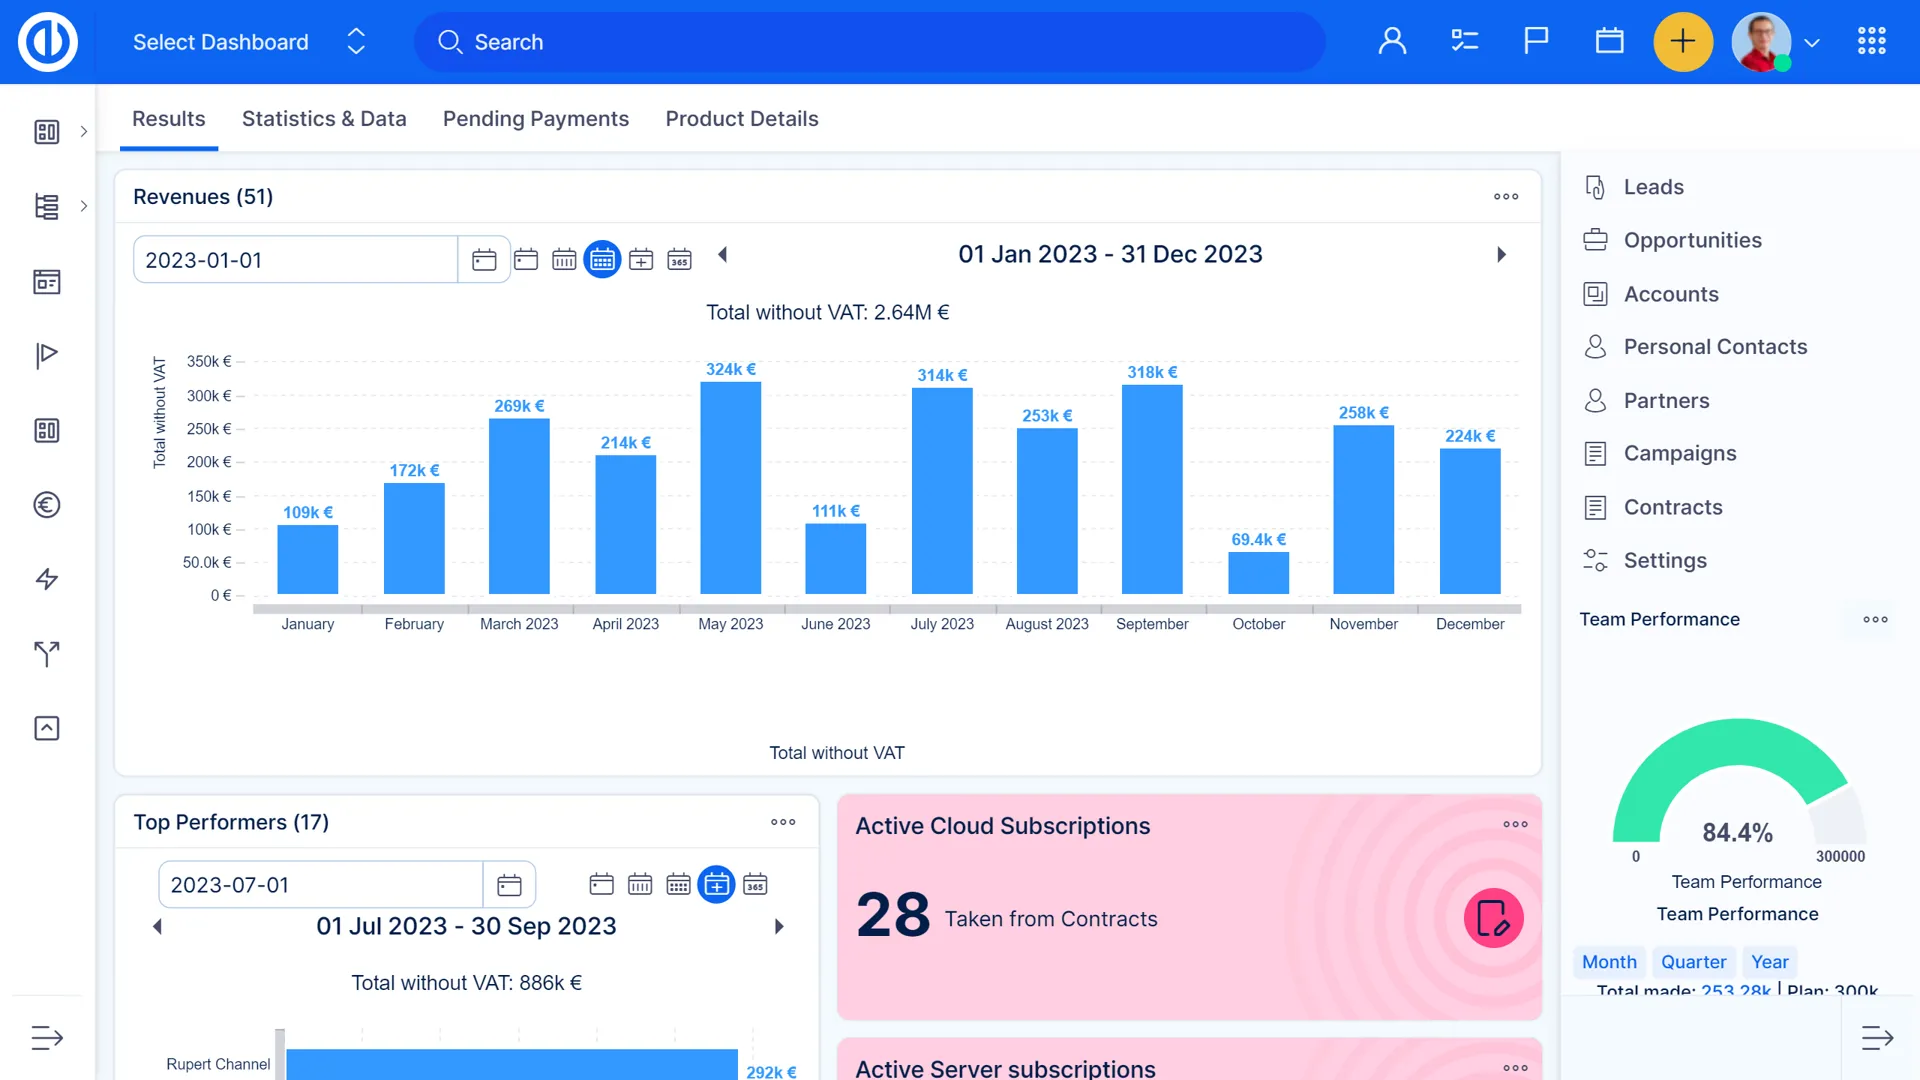Open the task checklist icon in header
Image resolution: width=1920 pixels, height=1080 pixels.
point(1464,41)
